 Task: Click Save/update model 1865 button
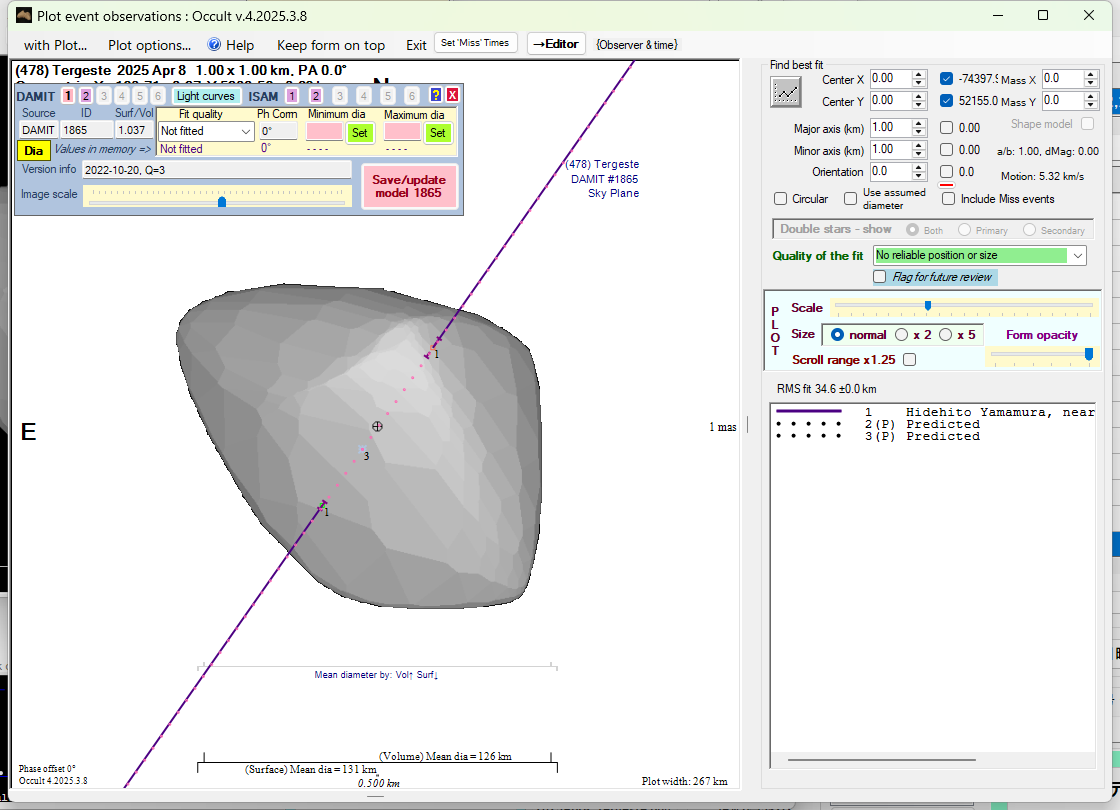pyautogui.click(x=409, y=186)
